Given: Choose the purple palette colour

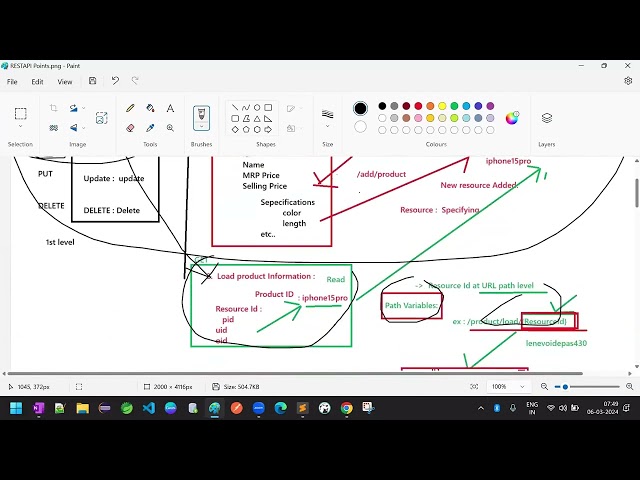Looking at the screenshot, I should pyautogui.click(x=490, y=106).
